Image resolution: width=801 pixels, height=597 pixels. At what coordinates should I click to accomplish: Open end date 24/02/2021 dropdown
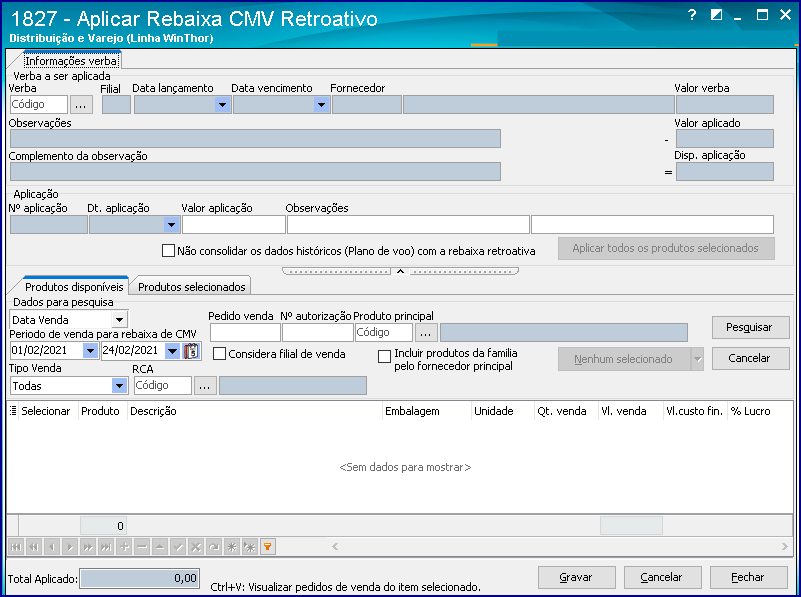tap(173, 351)
